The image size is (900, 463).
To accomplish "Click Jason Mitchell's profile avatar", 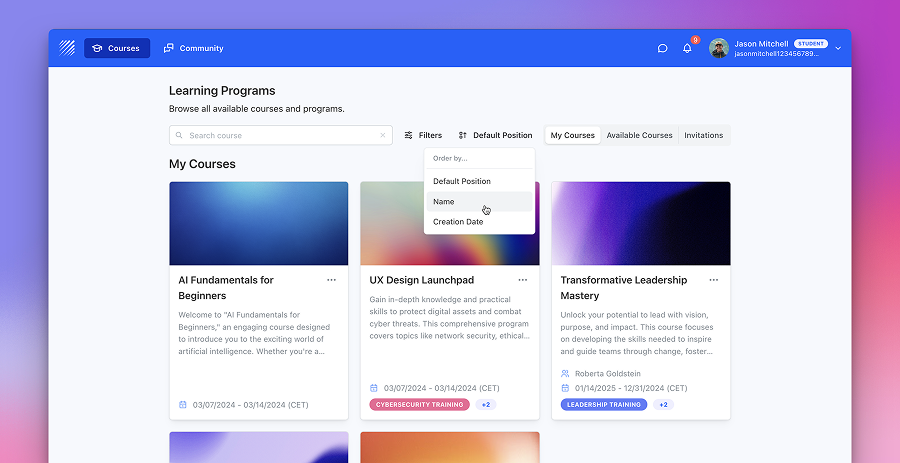I will [x=719, y=48].
